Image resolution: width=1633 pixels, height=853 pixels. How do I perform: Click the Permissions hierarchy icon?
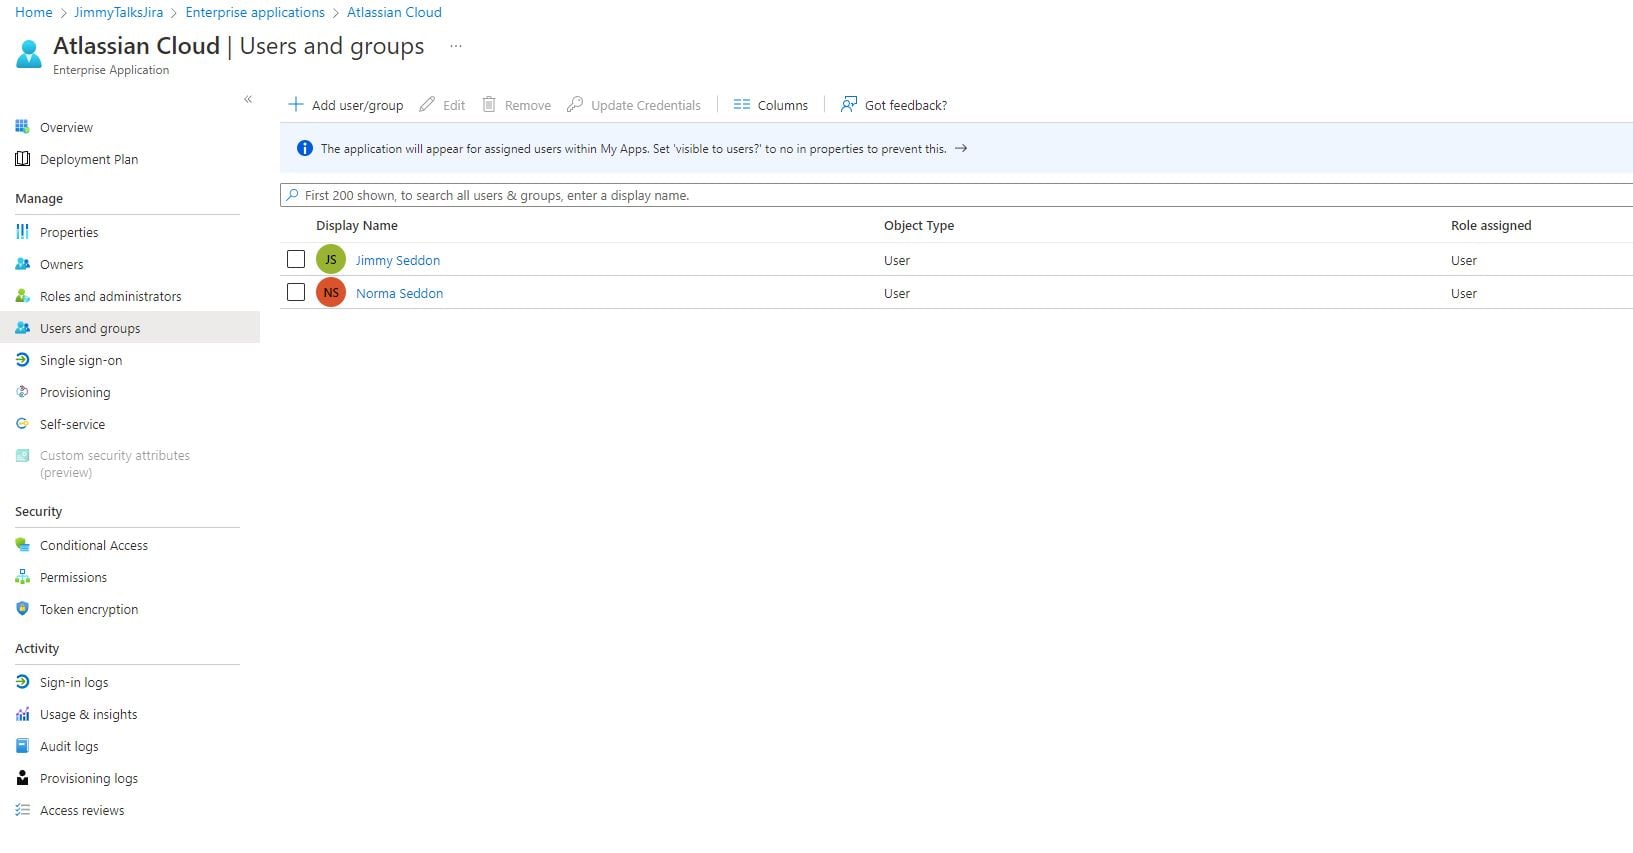[22, 577]
